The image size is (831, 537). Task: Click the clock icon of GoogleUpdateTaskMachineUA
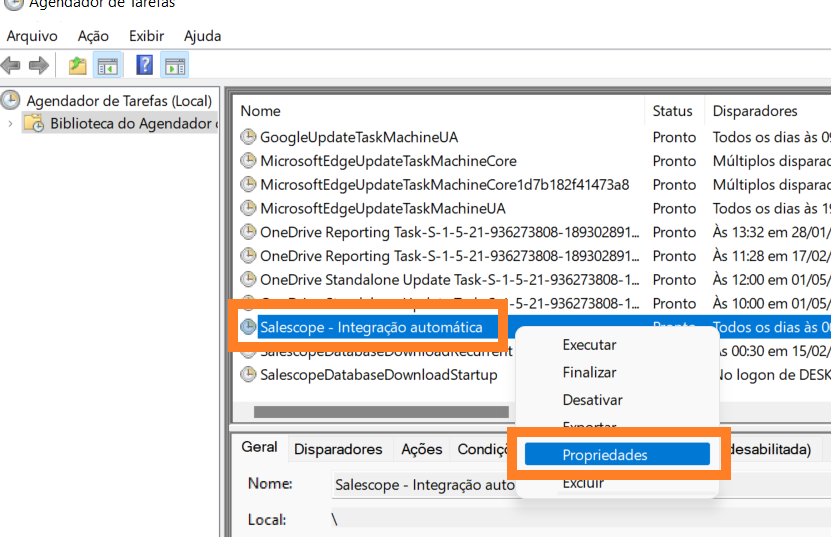pyautogui.click(x=248, y=137)
